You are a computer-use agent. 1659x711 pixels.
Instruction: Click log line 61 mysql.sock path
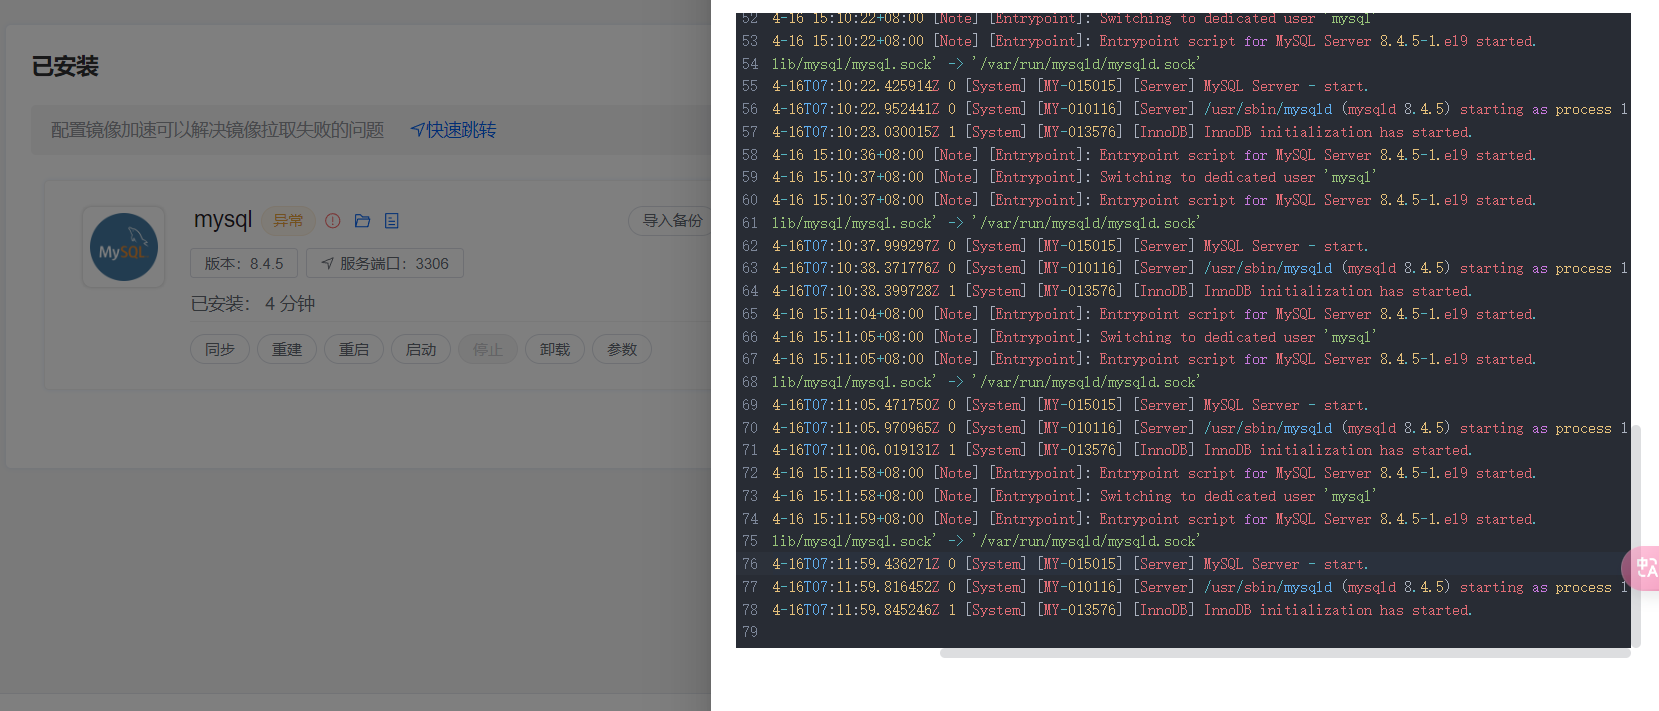point(986,223)
